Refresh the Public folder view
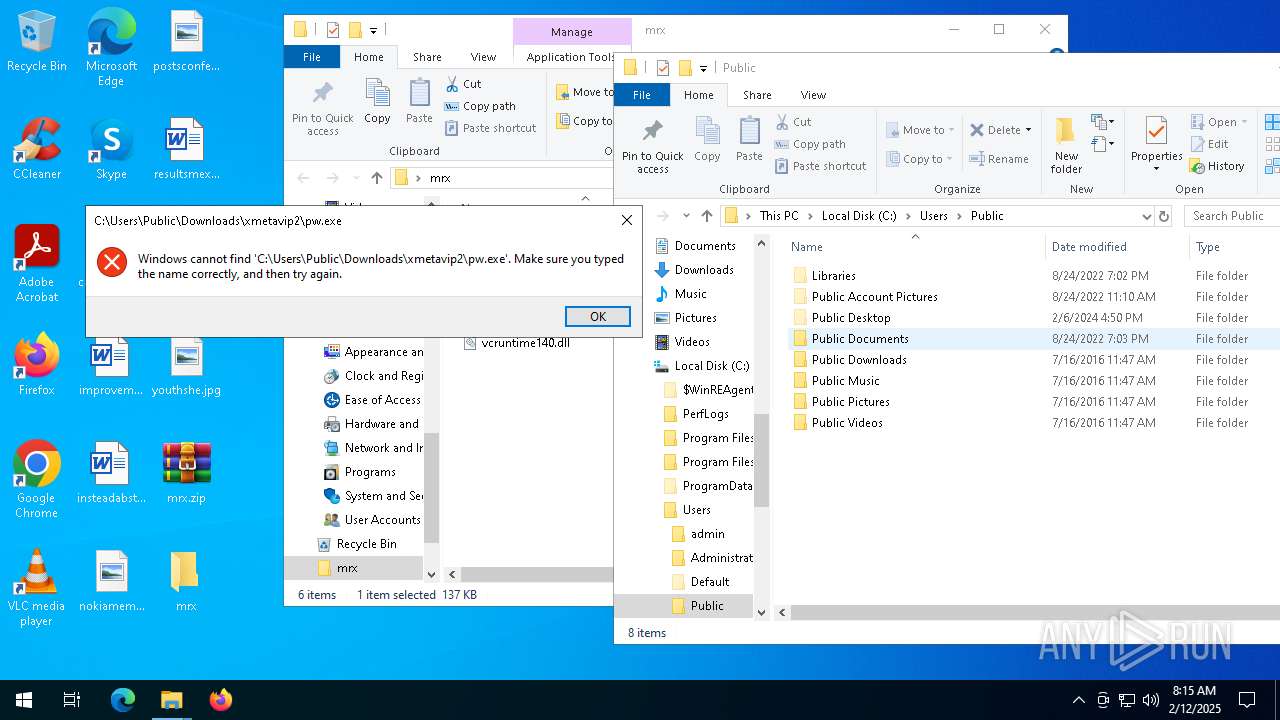1280x720 pixels. coord(1163,216)
